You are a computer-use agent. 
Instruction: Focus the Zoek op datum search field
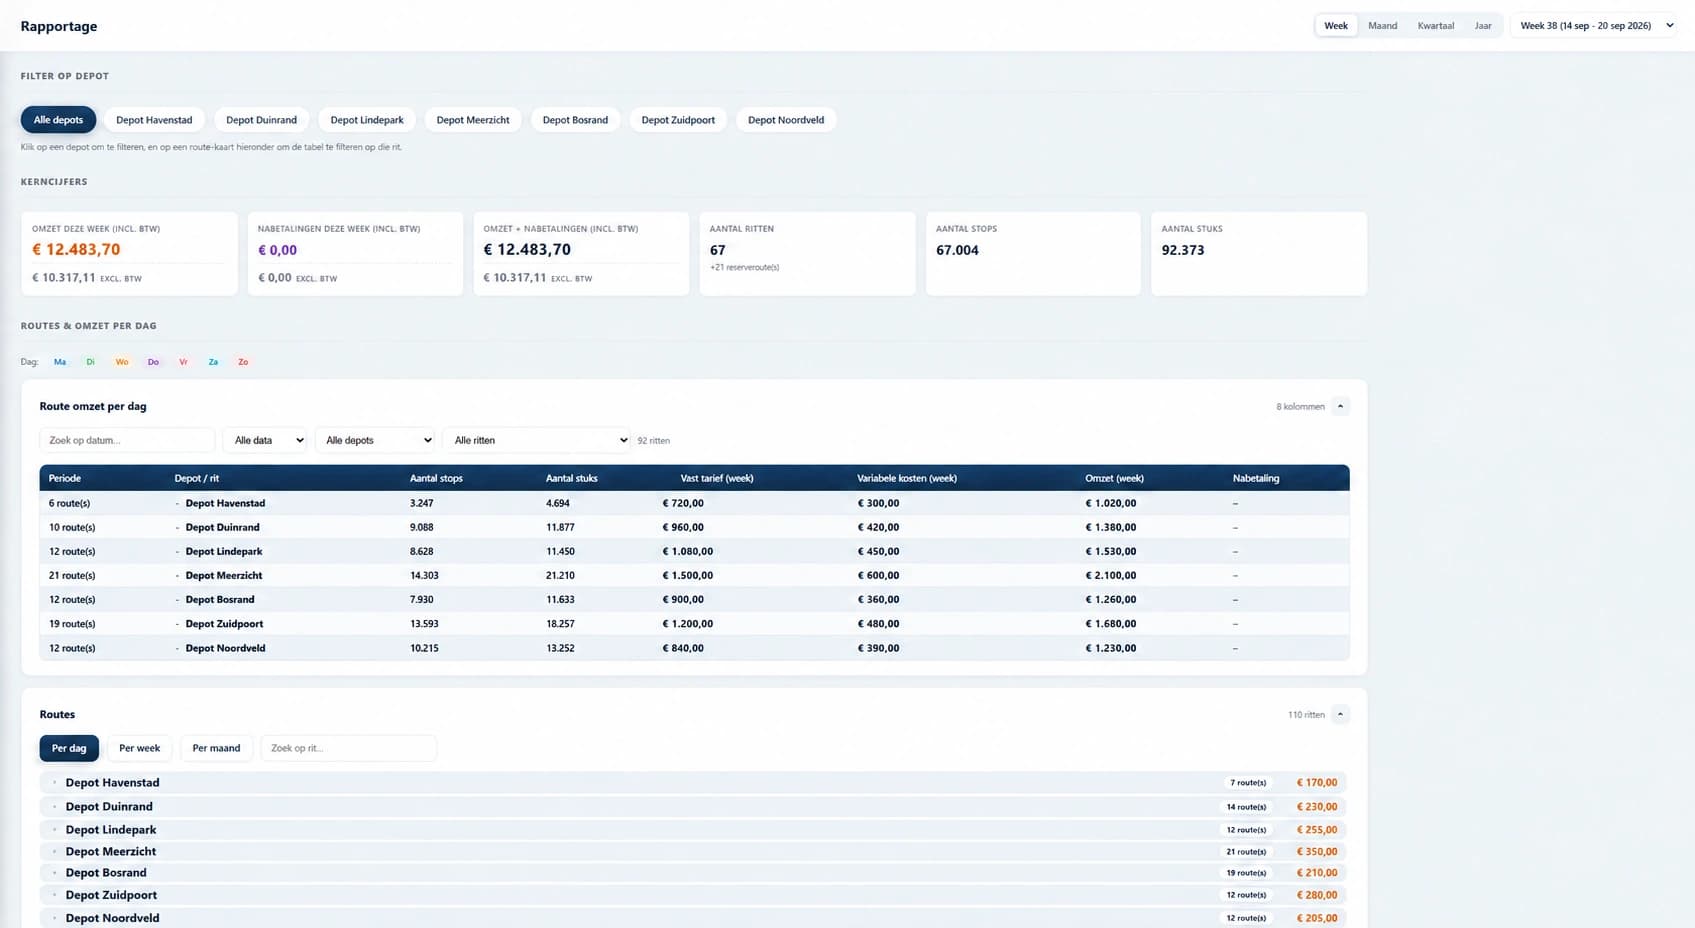pyautogui.click(x=127, y=440)
